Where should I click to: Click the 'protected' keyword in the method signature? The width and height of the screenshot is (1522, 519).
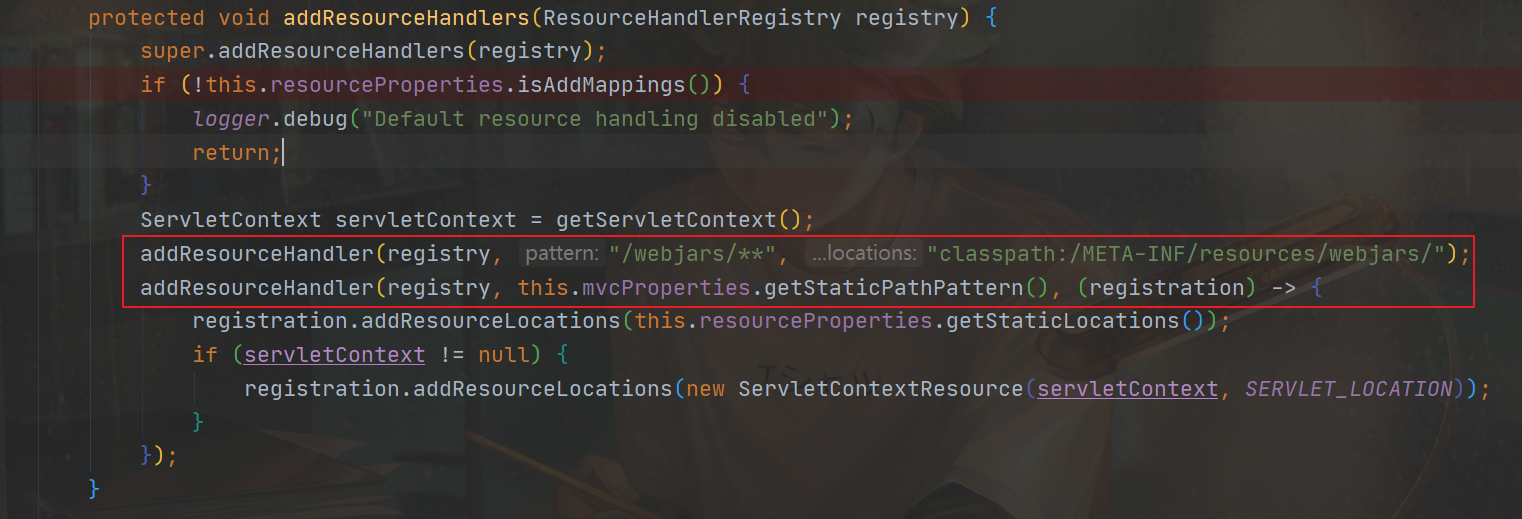tap(147, 18)
